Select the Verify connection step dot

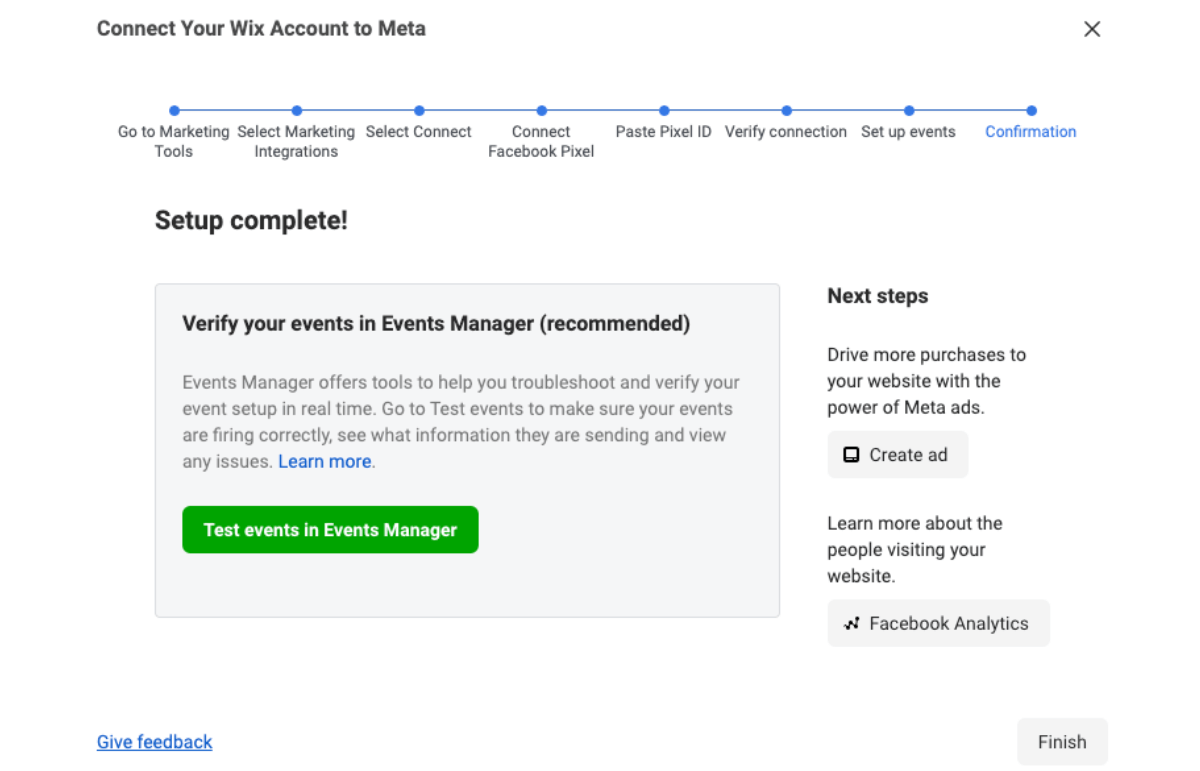[x=787, y=111]
